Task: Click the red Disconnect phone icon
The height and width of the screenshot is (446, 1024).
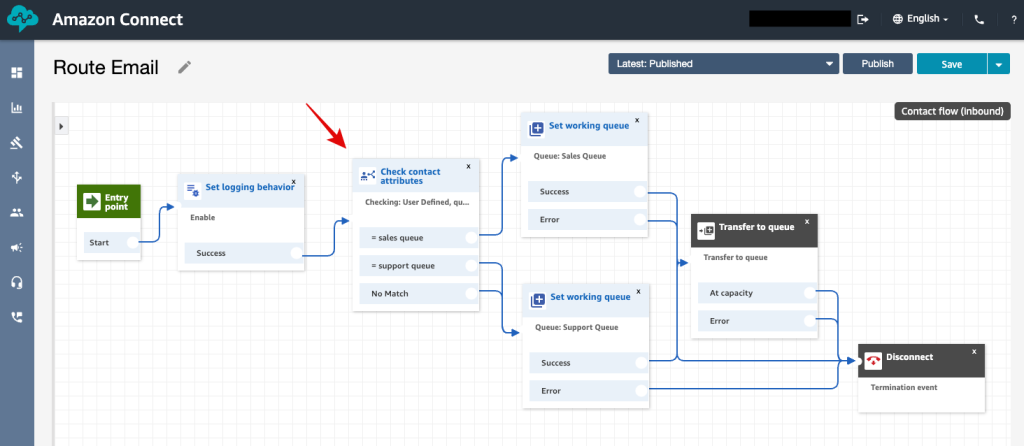Action: click(x=873, y=360)
